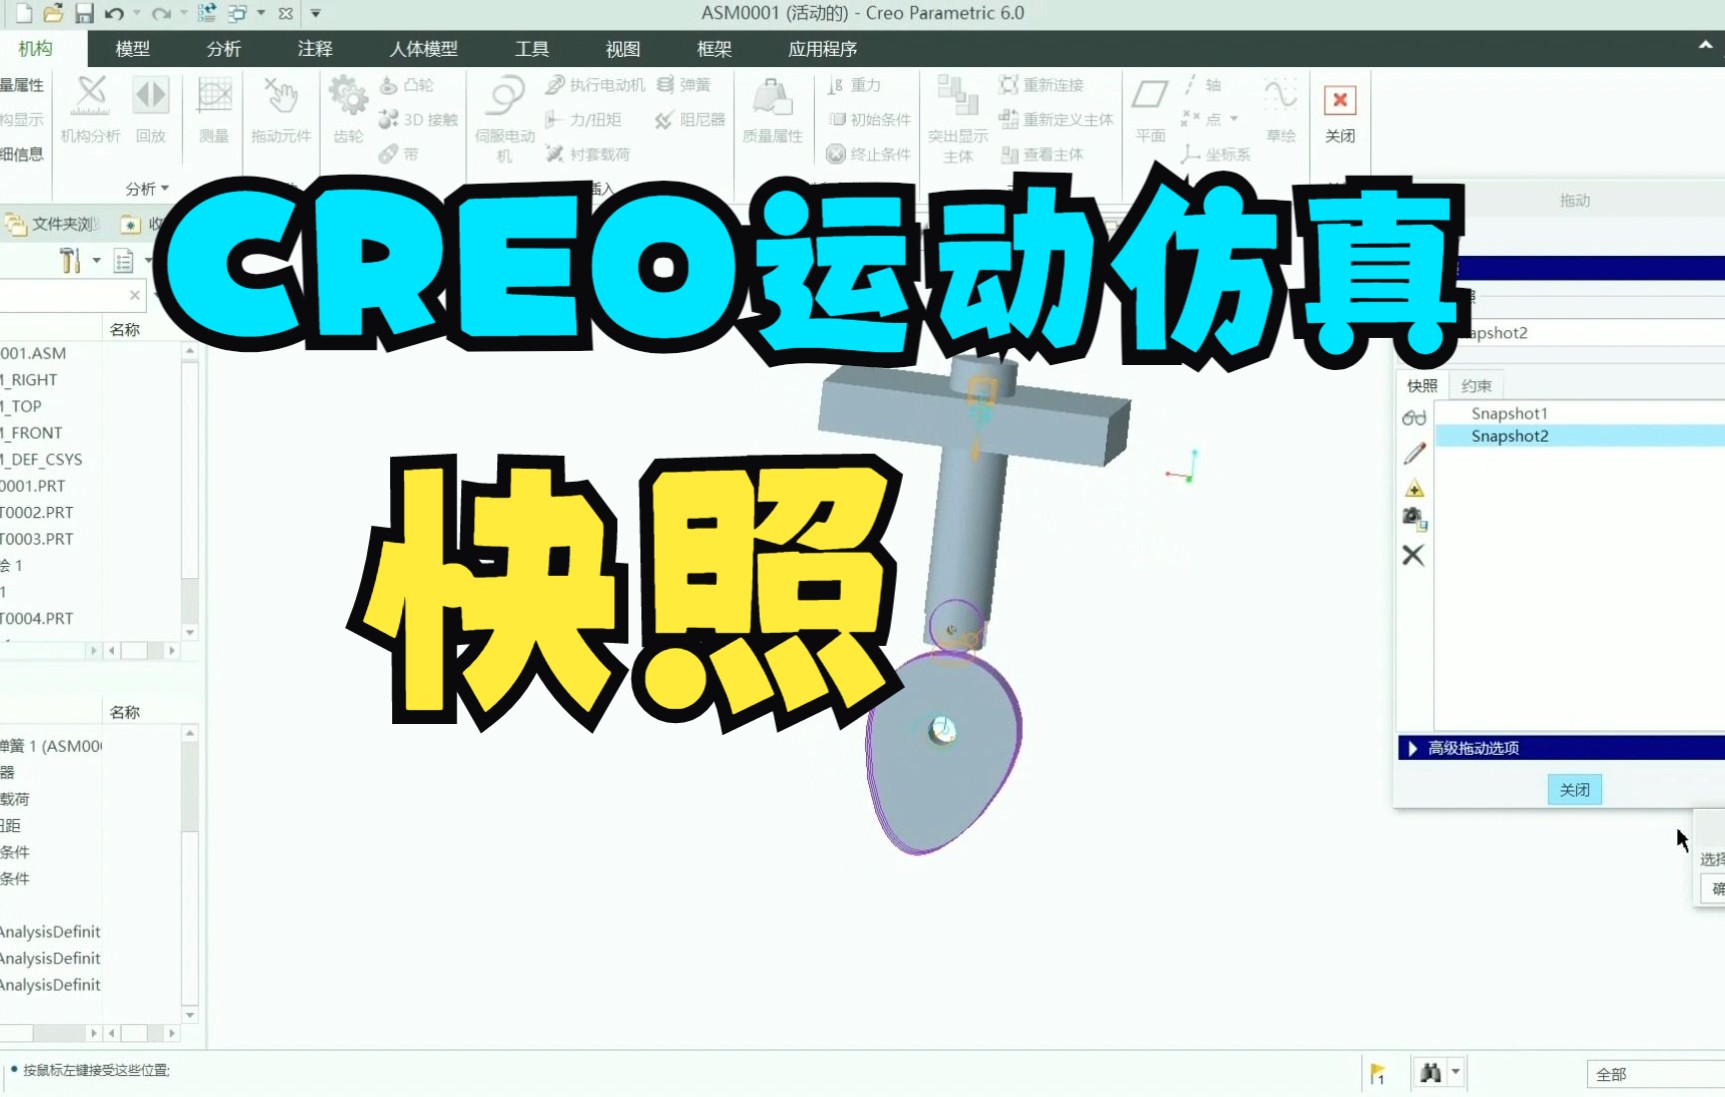This screenshot has height=1097, width=1725.
Task: Expand the 高级拖动选项 section
Action: [1470, 747]
